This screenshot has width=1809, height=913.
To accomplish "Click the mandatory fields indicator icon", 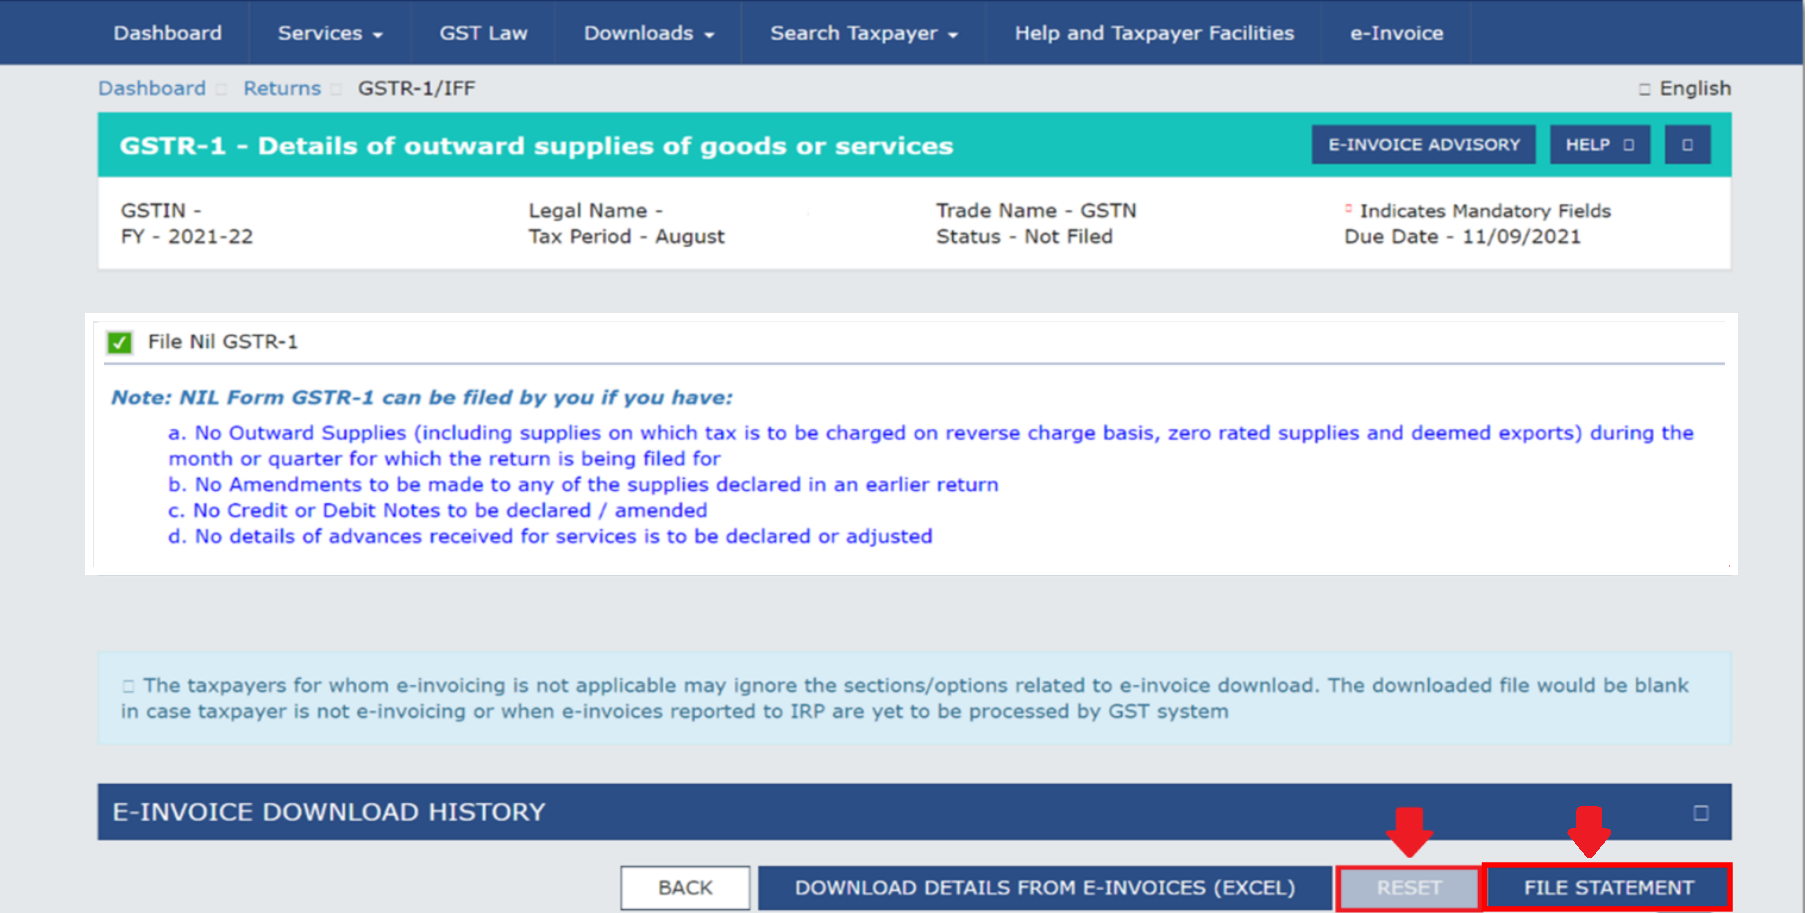I will click(1348, 209).
